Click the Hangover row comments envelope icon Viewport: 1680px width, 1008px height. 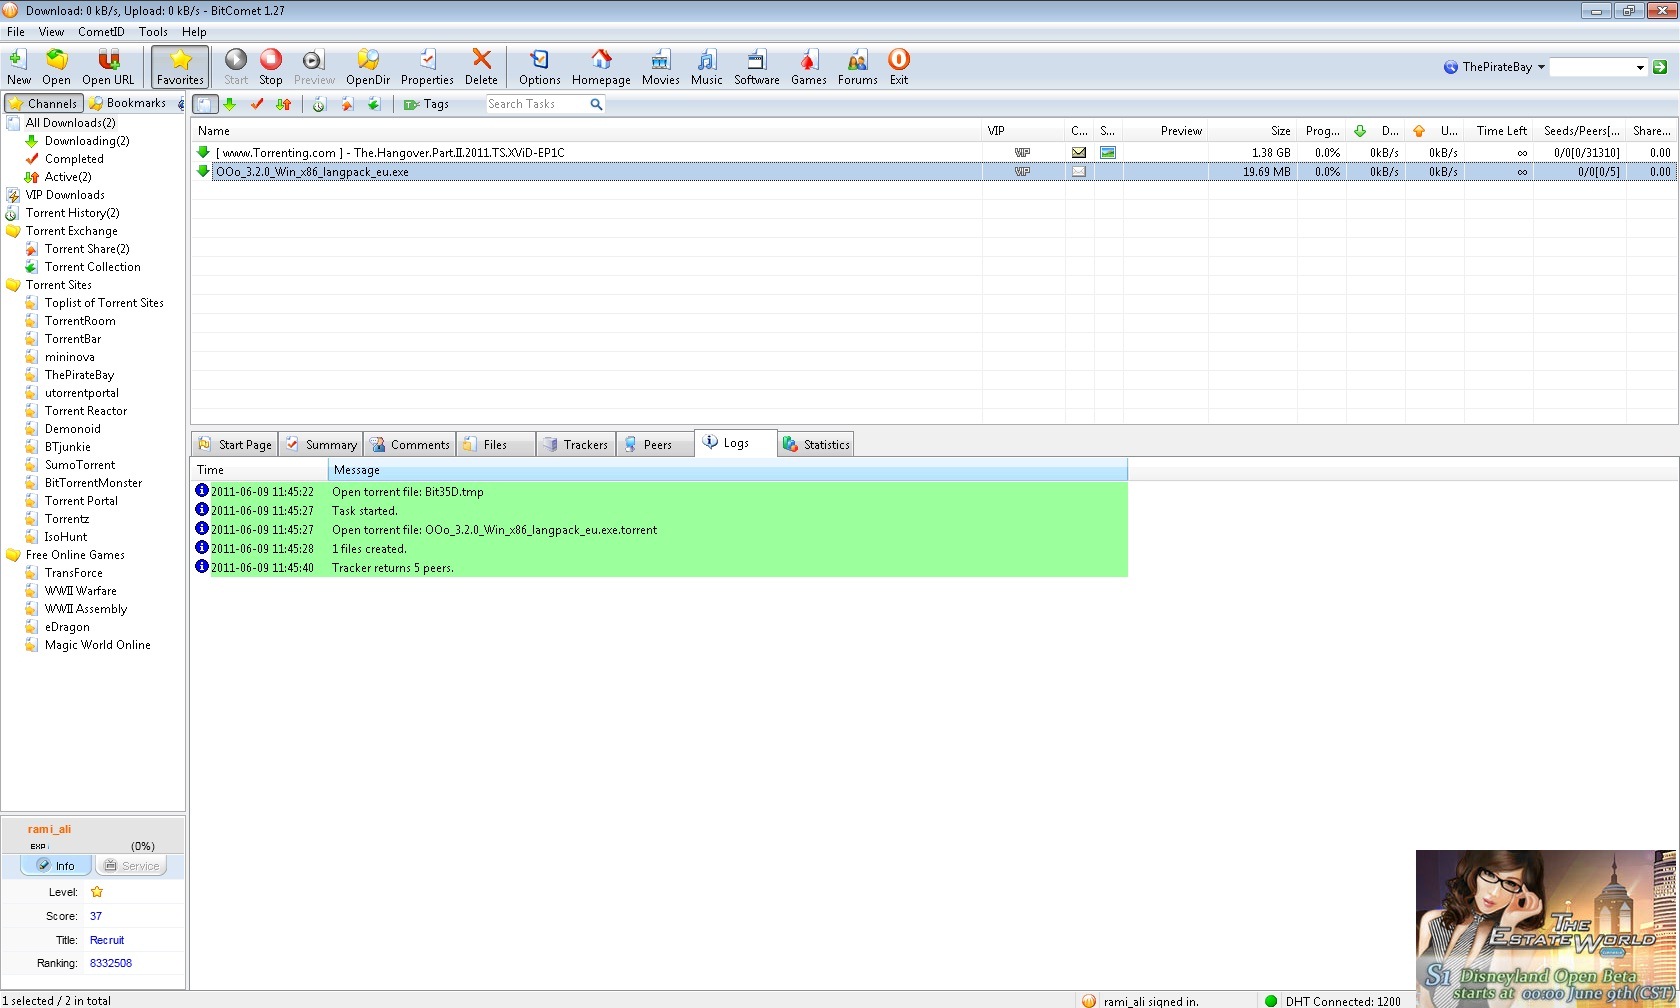(1079, 153)
